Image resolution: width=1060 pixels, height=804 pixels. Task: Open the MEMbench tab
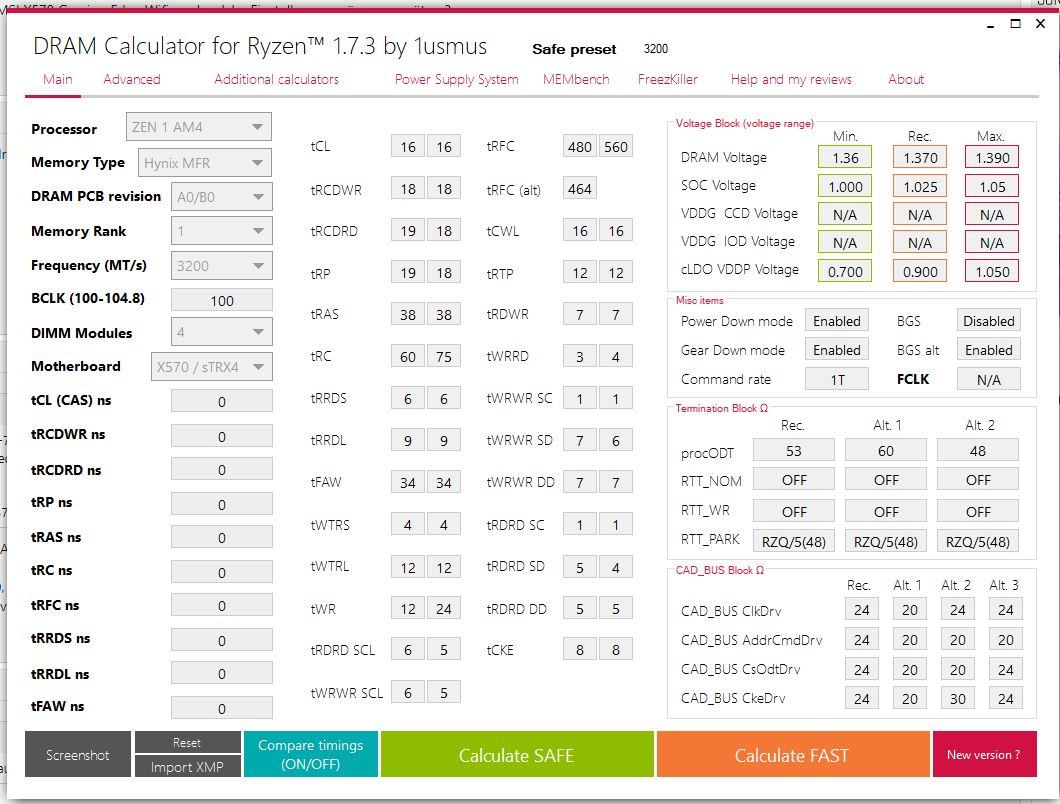pyautogui.click(x=576, y=79)
